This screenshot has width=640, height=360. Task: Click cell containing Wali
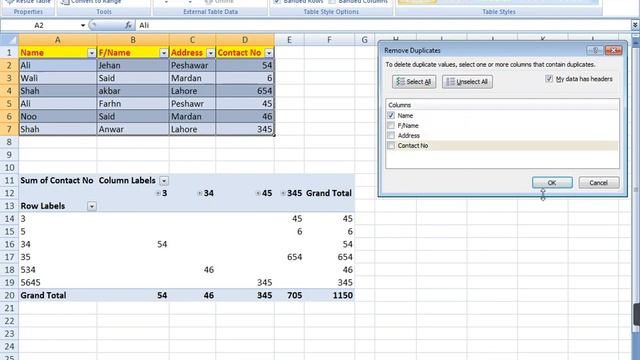(x=58, y=78)
